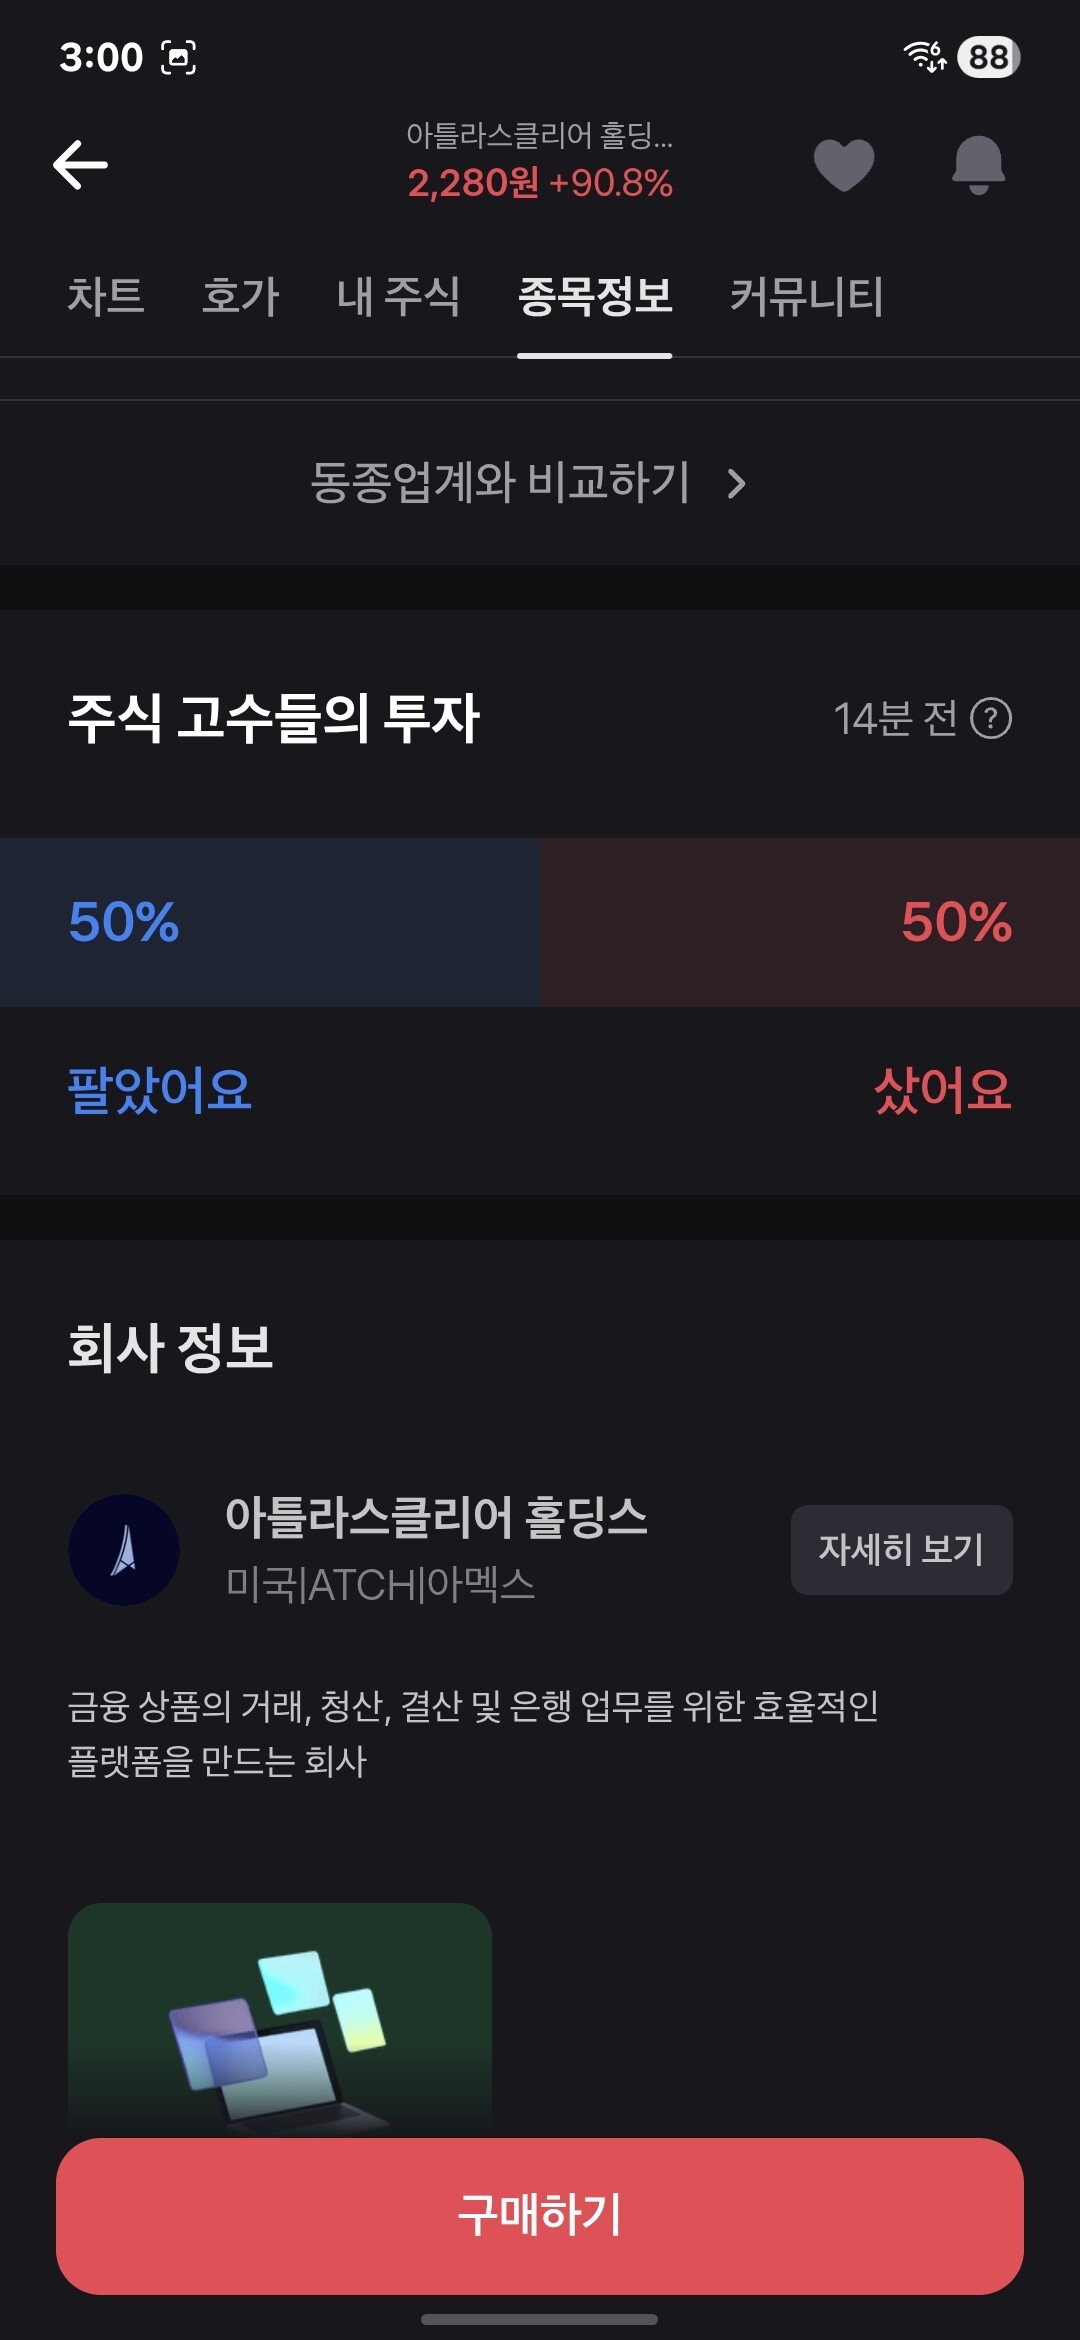Viewport: 1080px width, 2340px height.
Task: Tap the back arrow icon
Action: click(80, 165)
